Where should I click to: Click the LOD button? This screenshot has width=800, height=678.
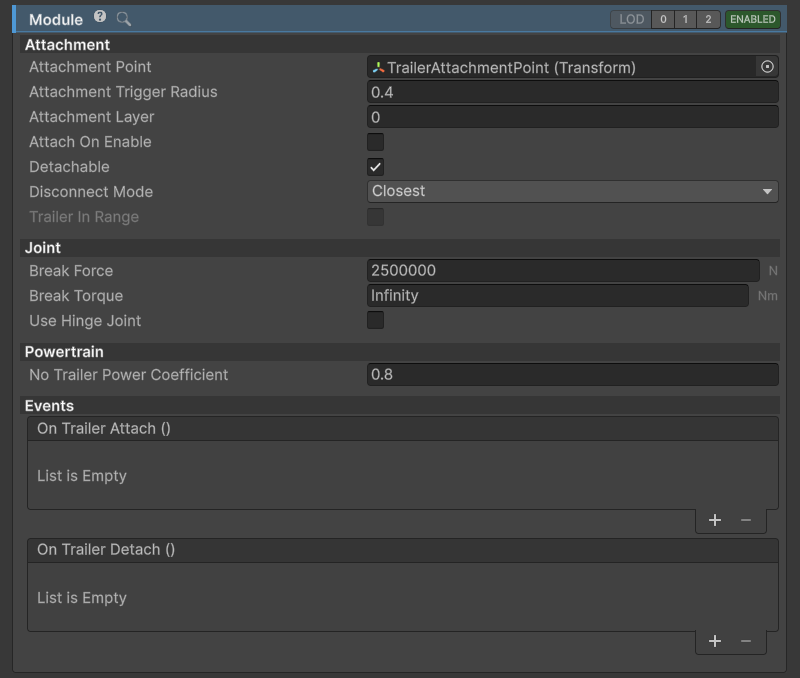point(631,19)
